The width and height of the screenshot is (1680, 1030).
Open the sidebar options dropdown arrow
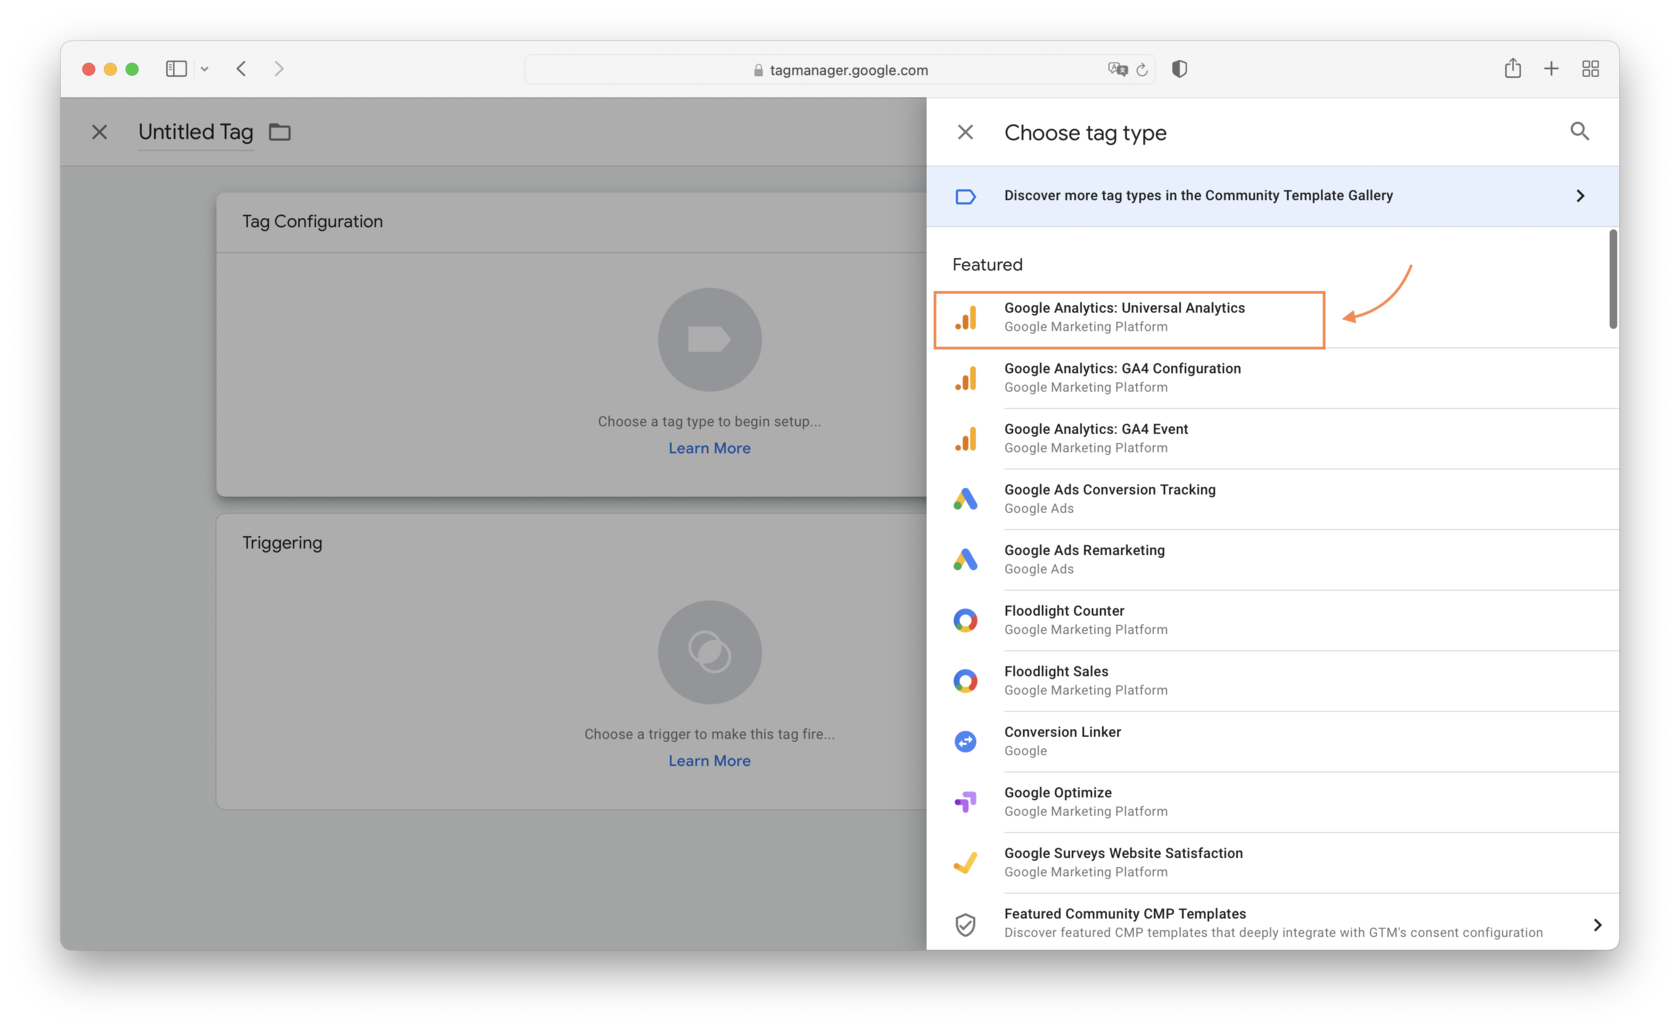click(x=204, y=69)
